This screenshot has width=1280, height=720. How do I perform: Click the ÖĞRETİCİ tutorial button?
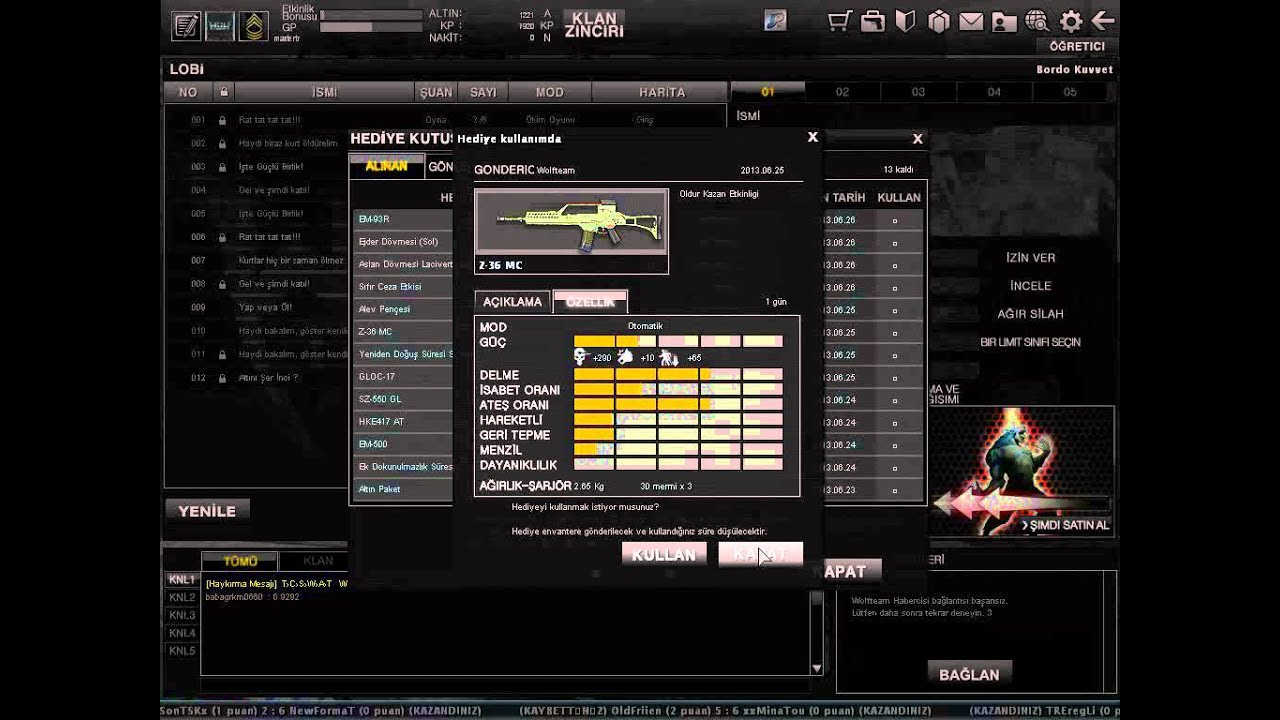click(1077, 47)
